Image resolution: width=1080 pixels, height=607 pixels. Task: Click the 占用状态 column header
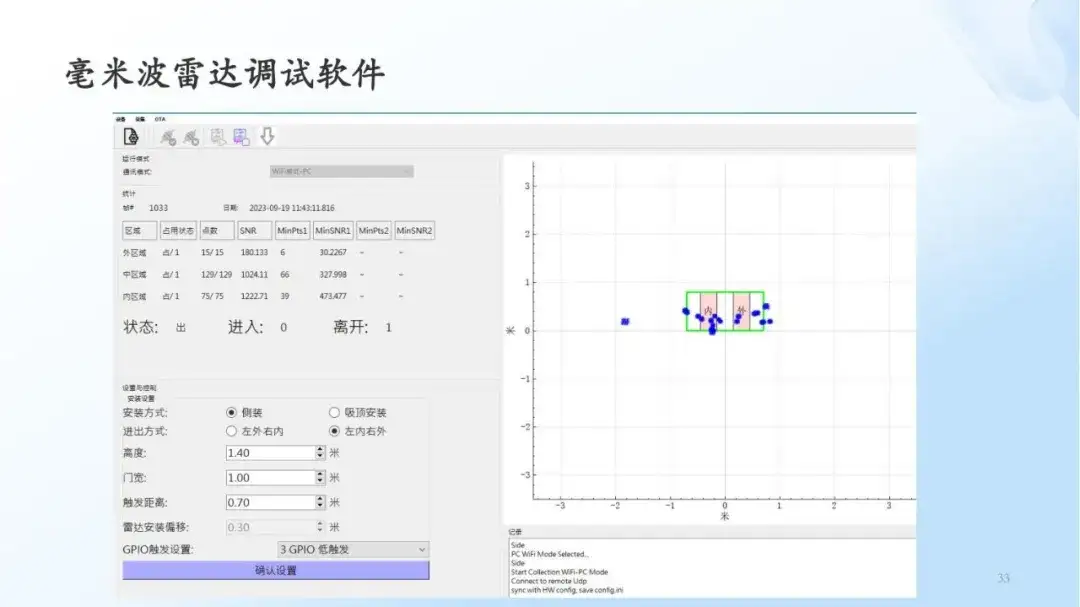click(x=178, y=231)
